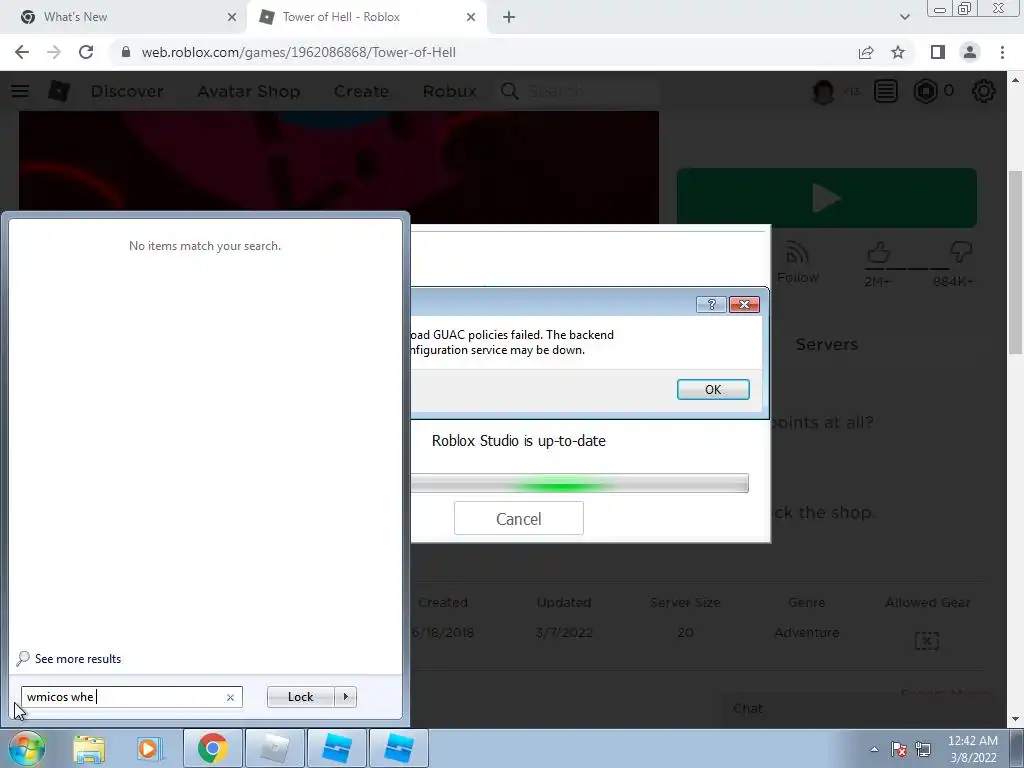Click the Windows Start orb
Image resolution: width=1024 pixels, height=768 pixels.
pos(27,748)
